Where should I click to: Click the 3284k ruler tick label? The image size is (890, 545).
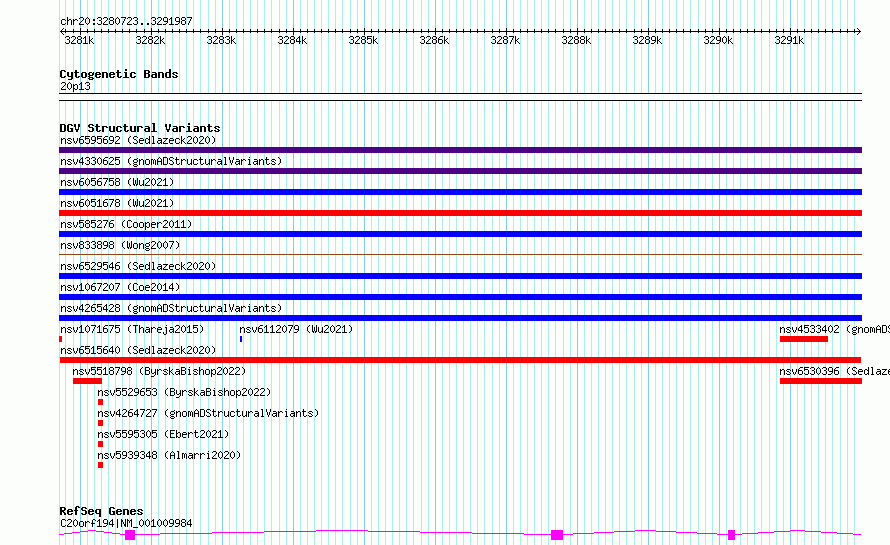292,40
